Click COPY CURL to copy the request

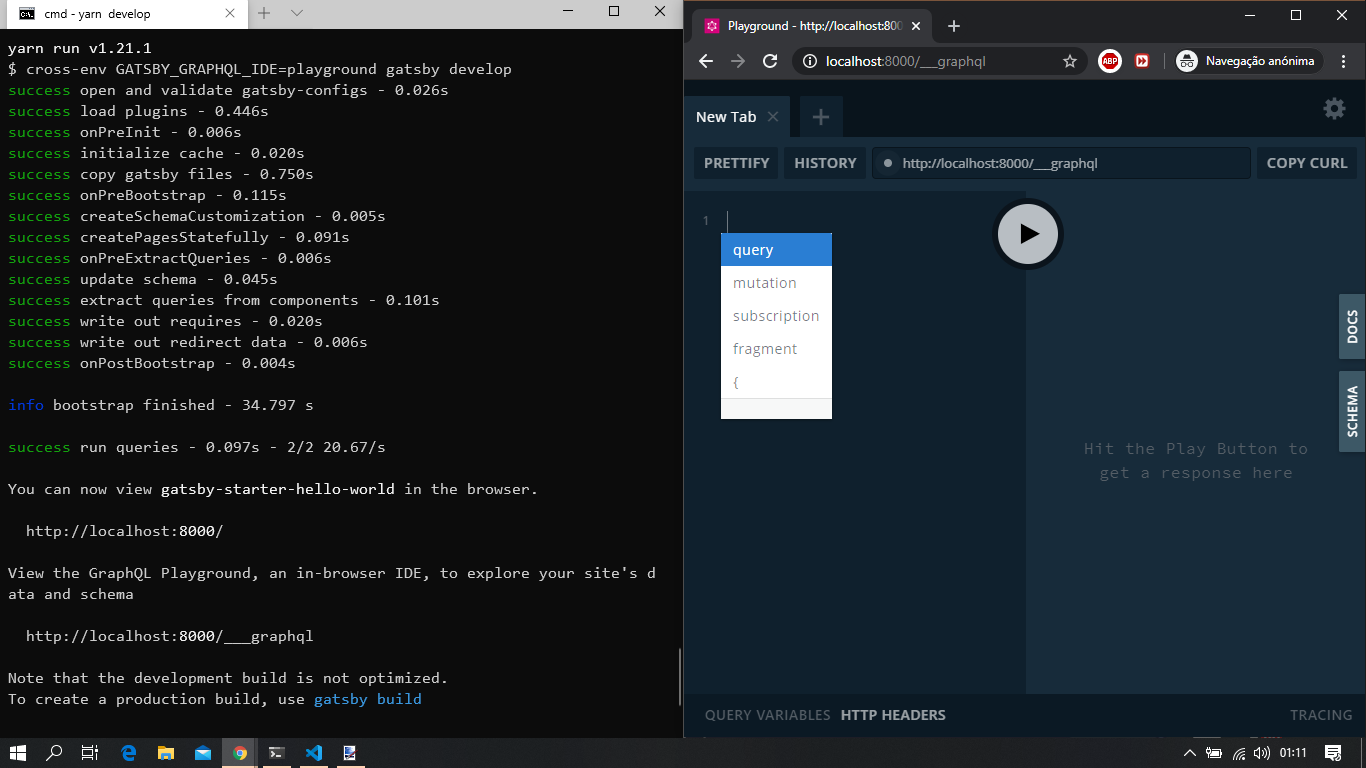click(x=1307, y=162)
